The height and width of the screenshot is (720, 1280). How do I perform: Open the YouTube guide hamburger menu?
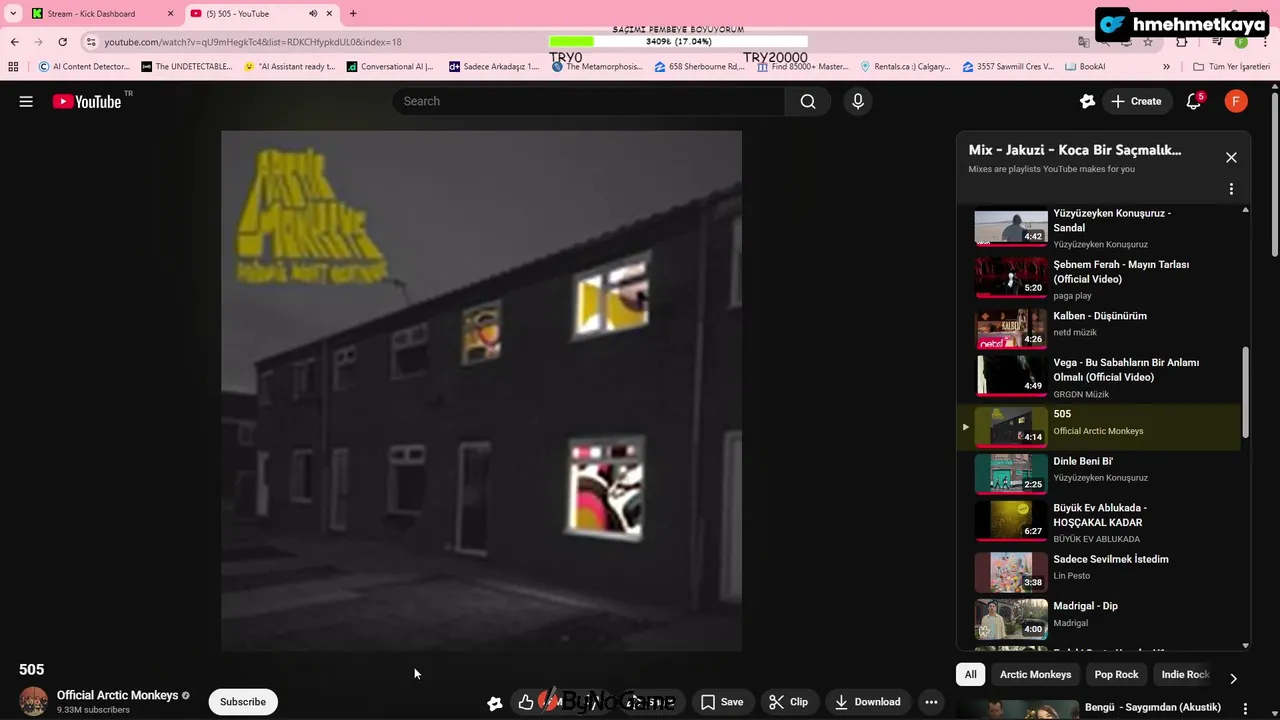click(x=26, y=101)
